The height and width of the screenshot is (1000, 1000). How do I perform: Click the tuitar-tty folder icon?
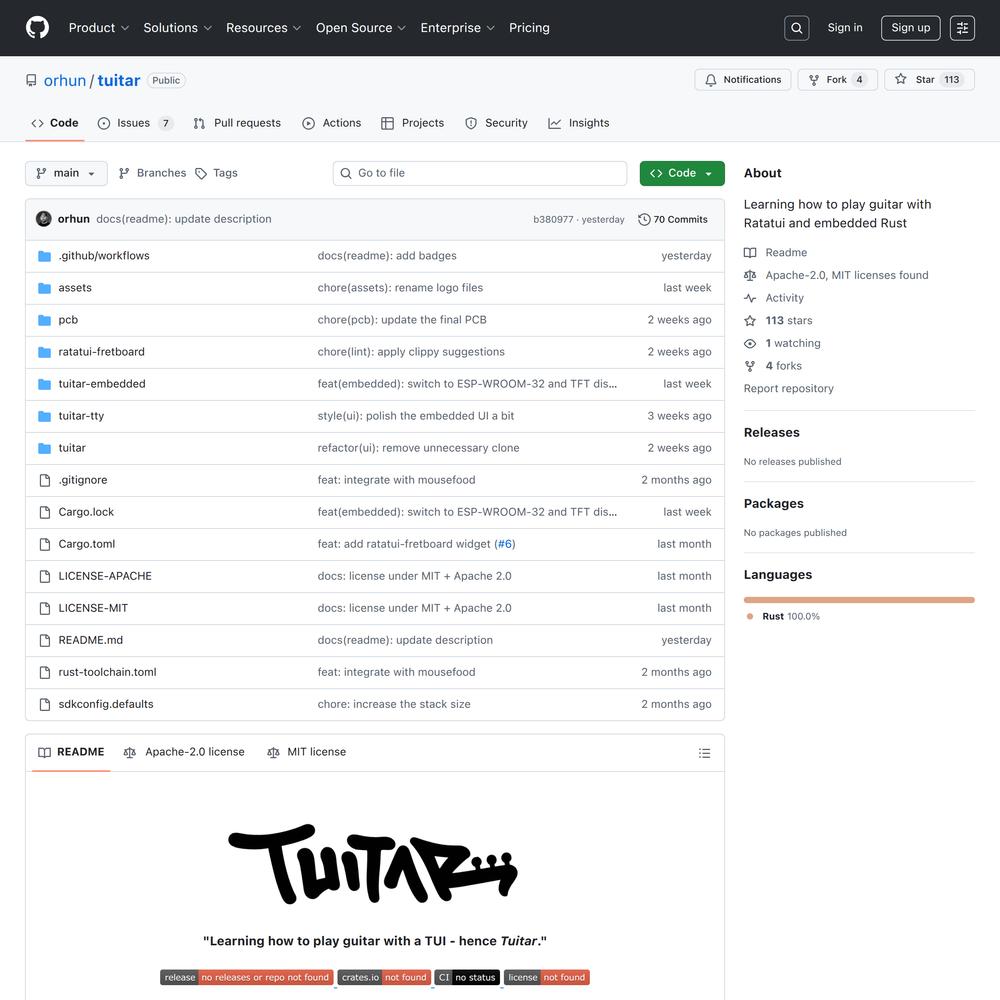44,416
